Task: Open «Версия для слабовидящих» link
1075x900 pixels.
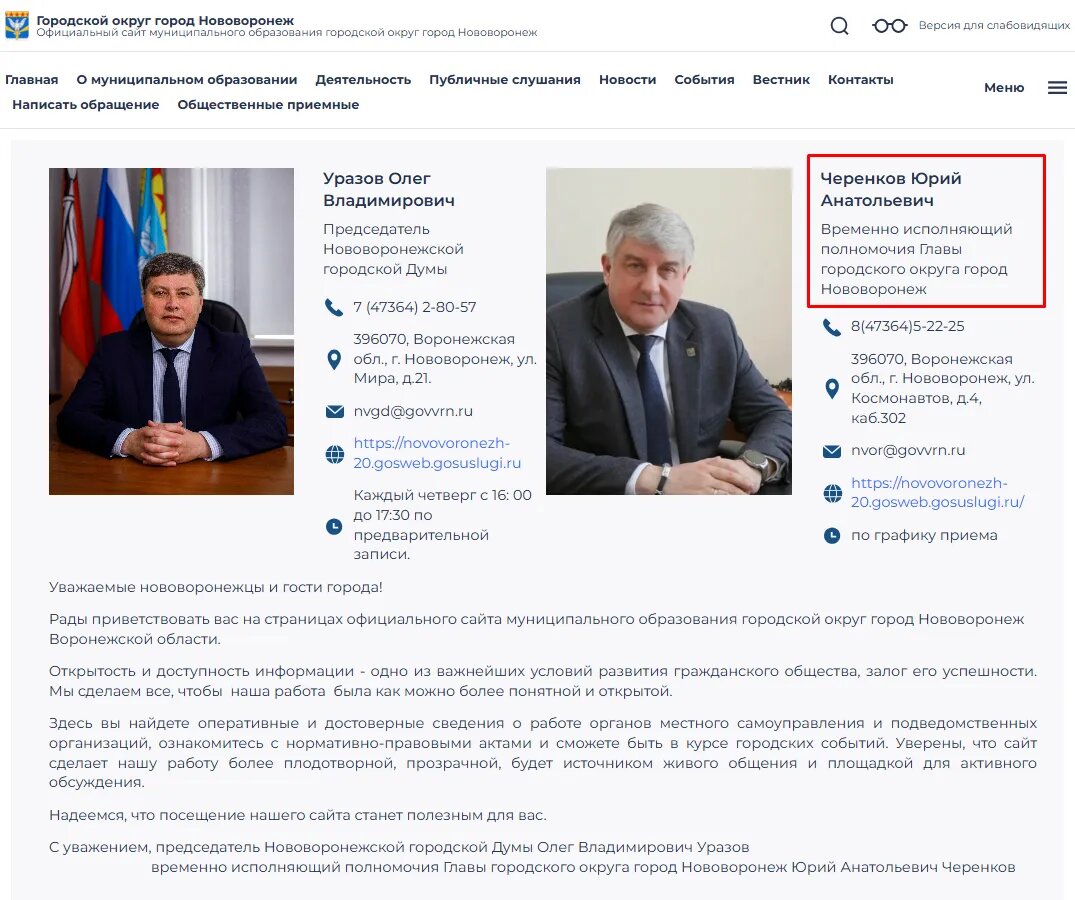Action: pyautogui.click(x=994, y=25)
